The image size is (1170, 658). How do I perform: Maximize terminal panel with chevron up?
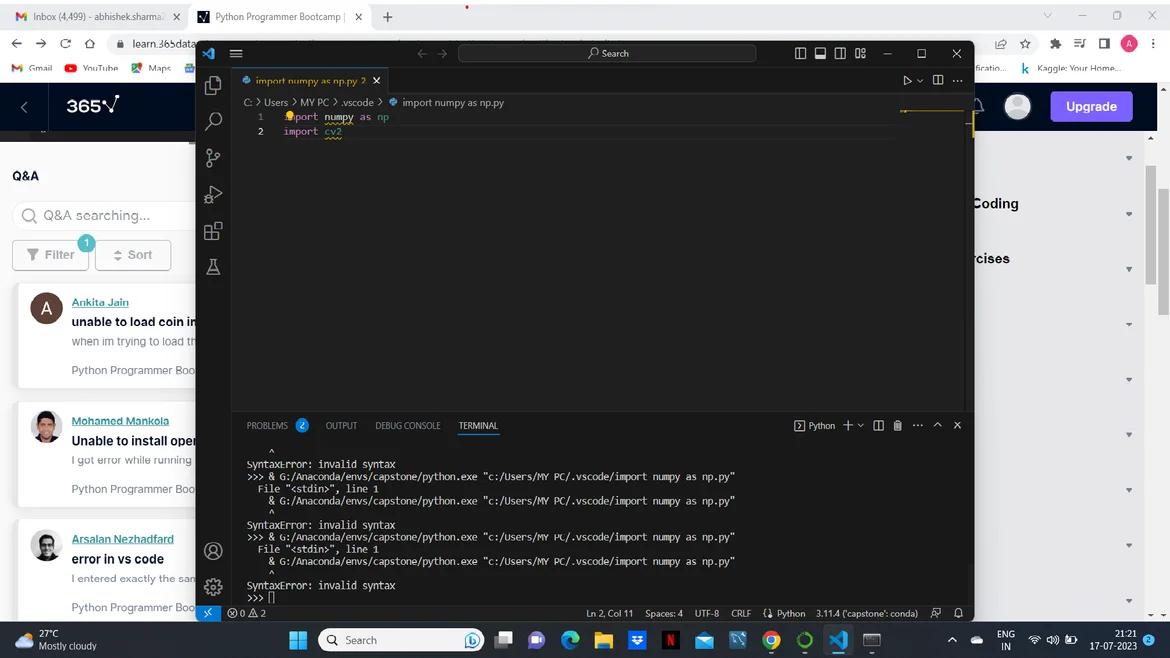pyautogui.click(x=937, y=426)
